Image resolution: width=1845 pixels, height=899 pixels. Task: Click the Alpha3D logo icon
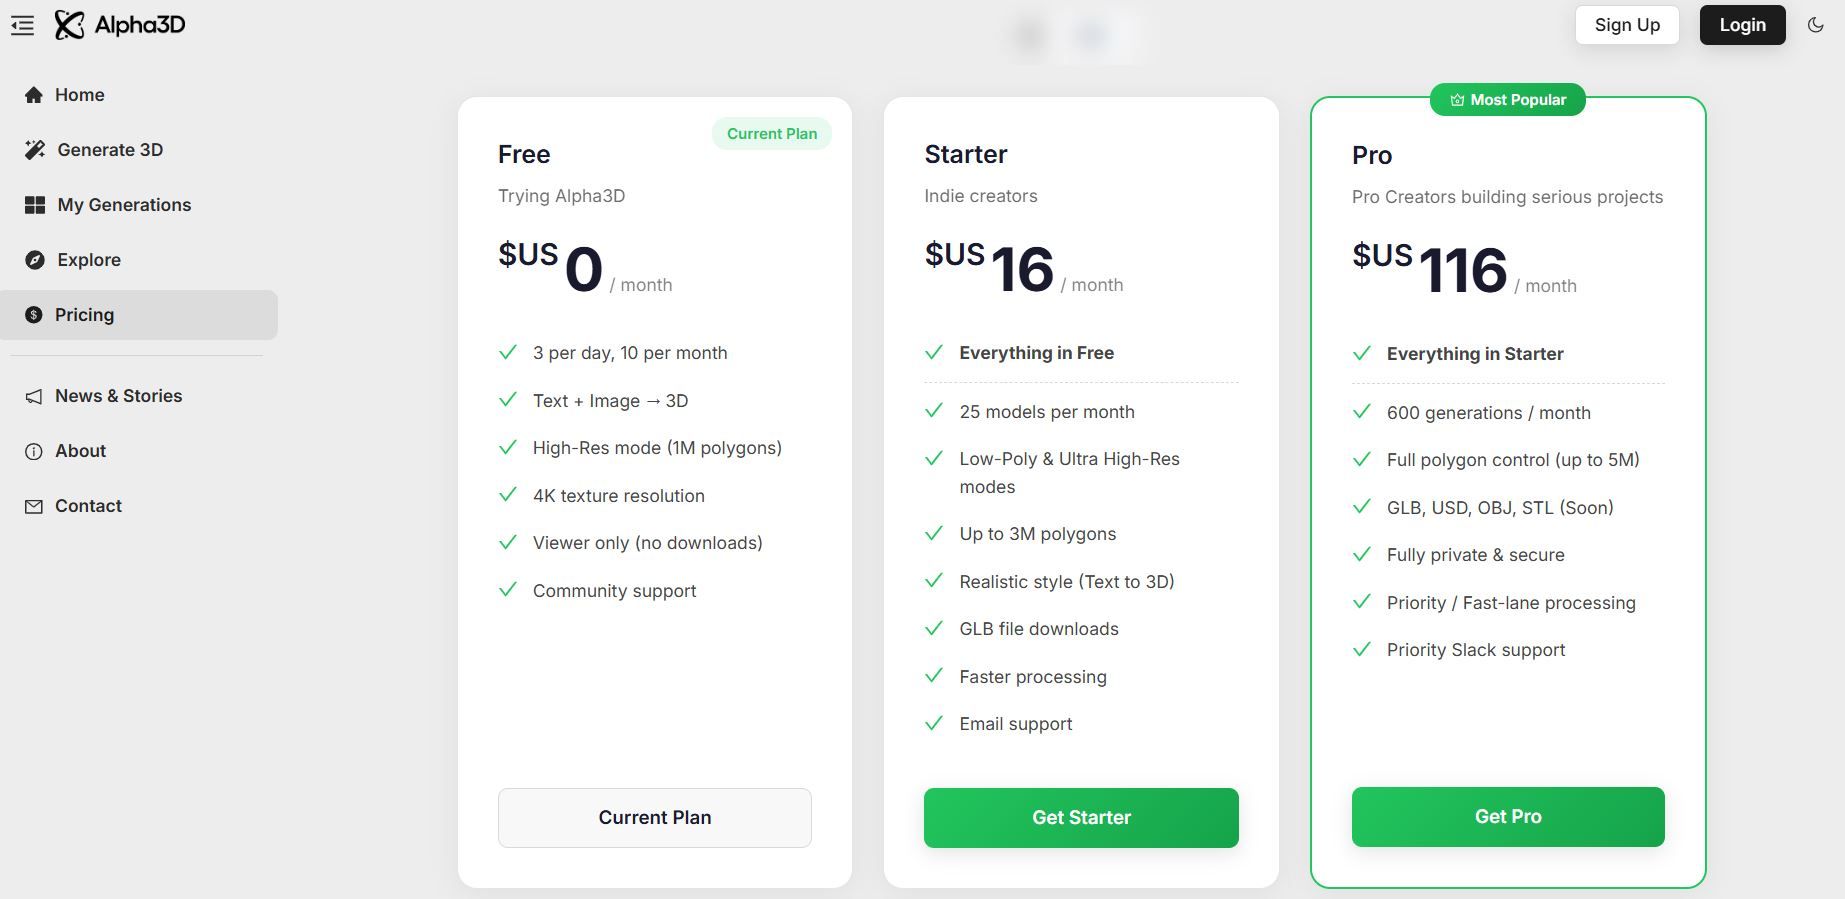click(x=69, y=25)
